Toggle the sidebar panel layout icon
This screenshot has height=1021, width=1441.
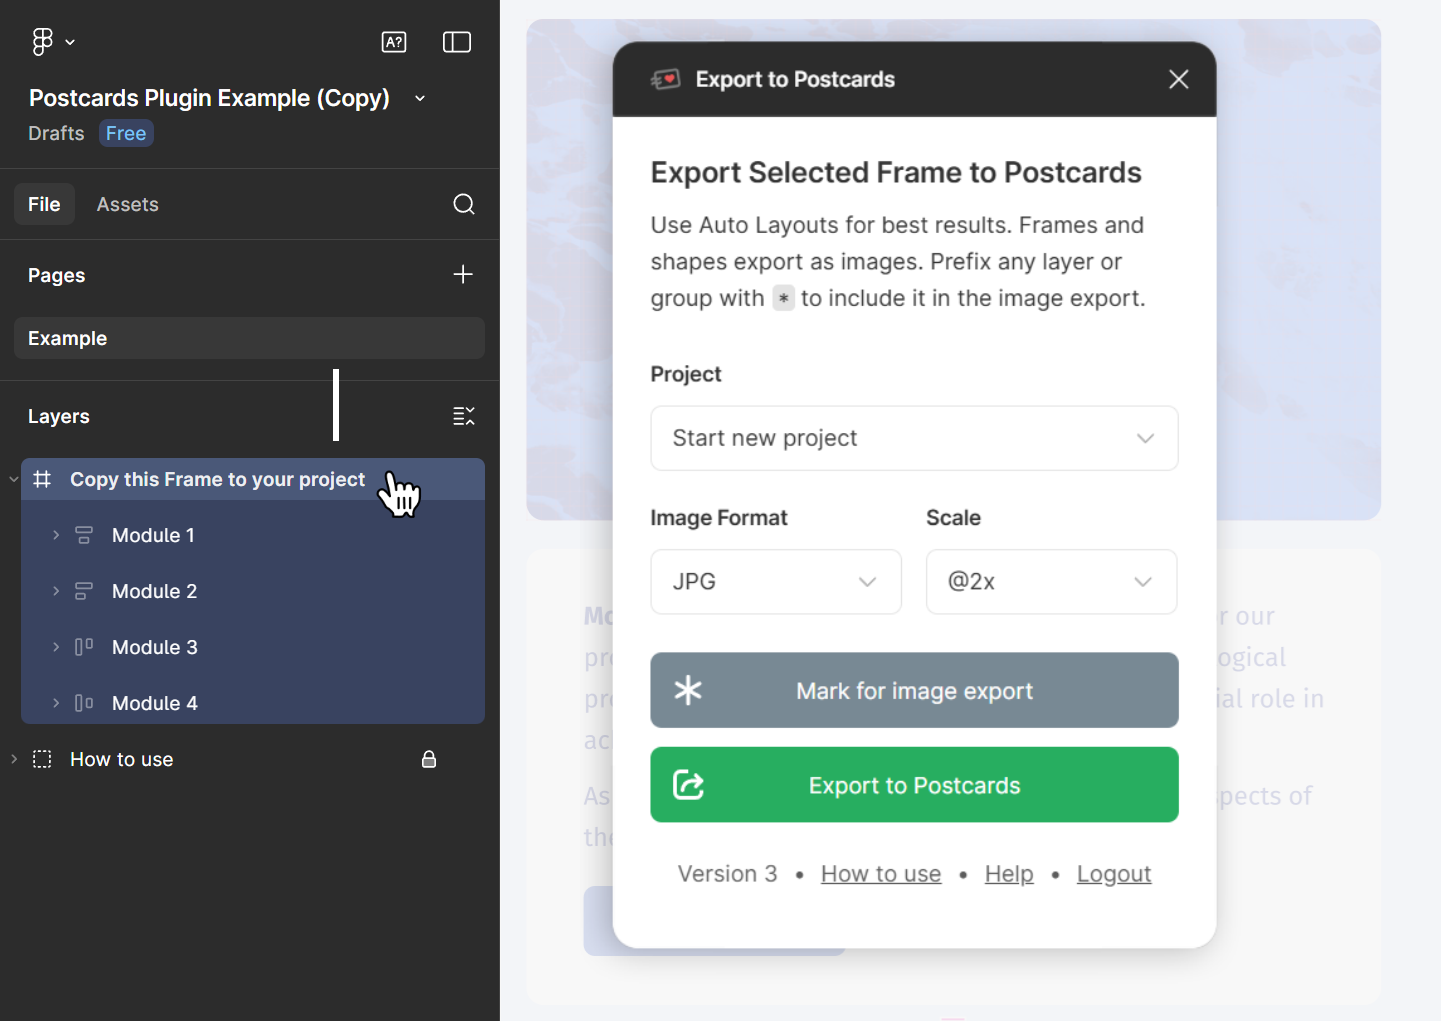pyautogui.click(x=457, y=42)
